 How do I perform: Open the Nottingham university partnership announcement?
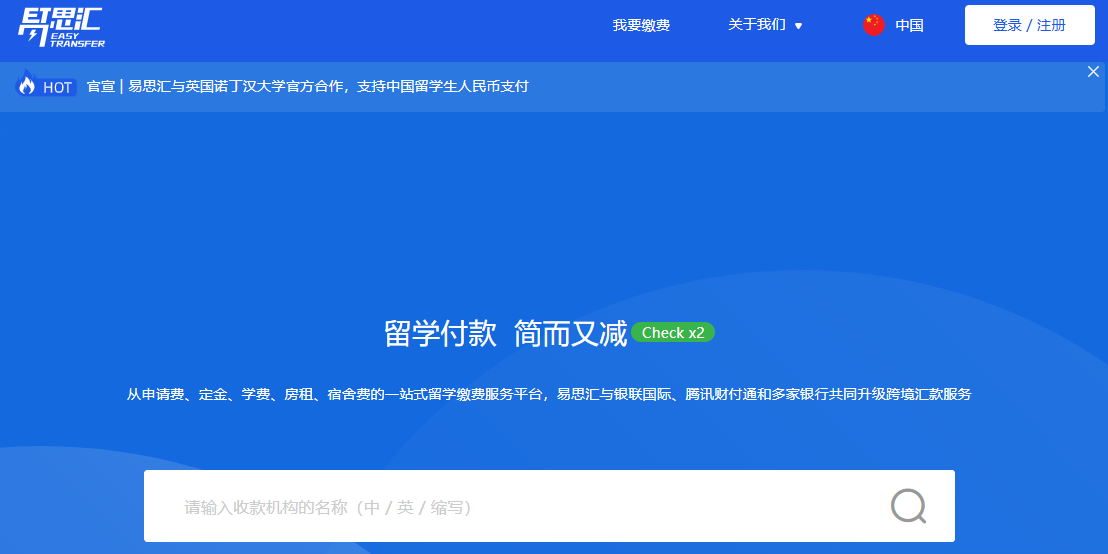pyautogui.click(x=307, y=86)
